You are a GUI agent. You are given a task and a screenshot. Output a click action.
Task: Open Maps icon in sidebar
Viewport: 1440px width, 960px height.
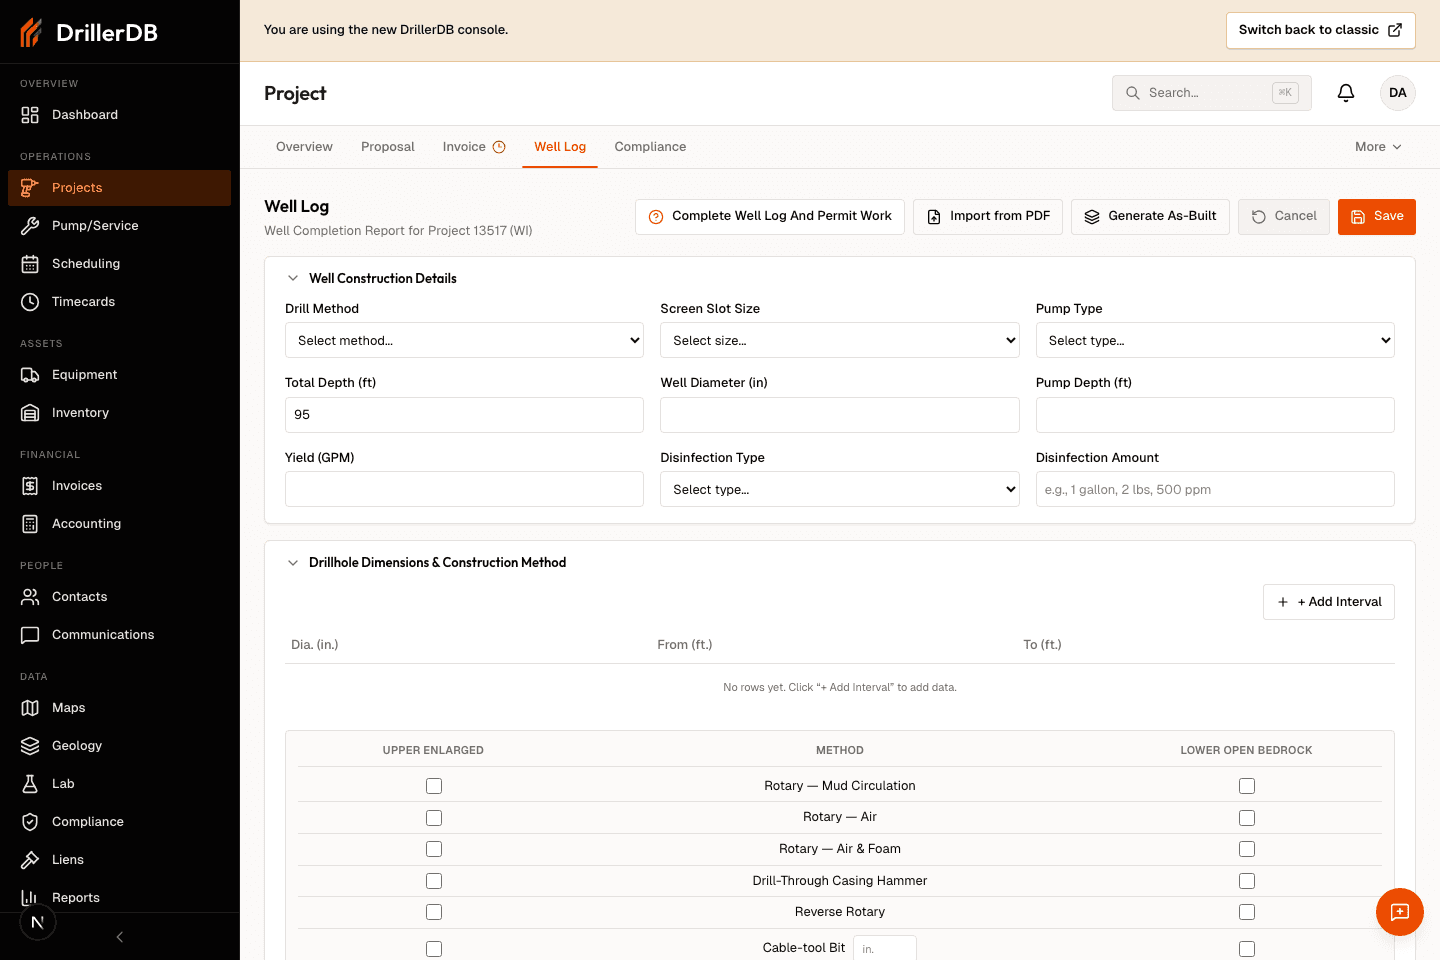tap(30, 708)
